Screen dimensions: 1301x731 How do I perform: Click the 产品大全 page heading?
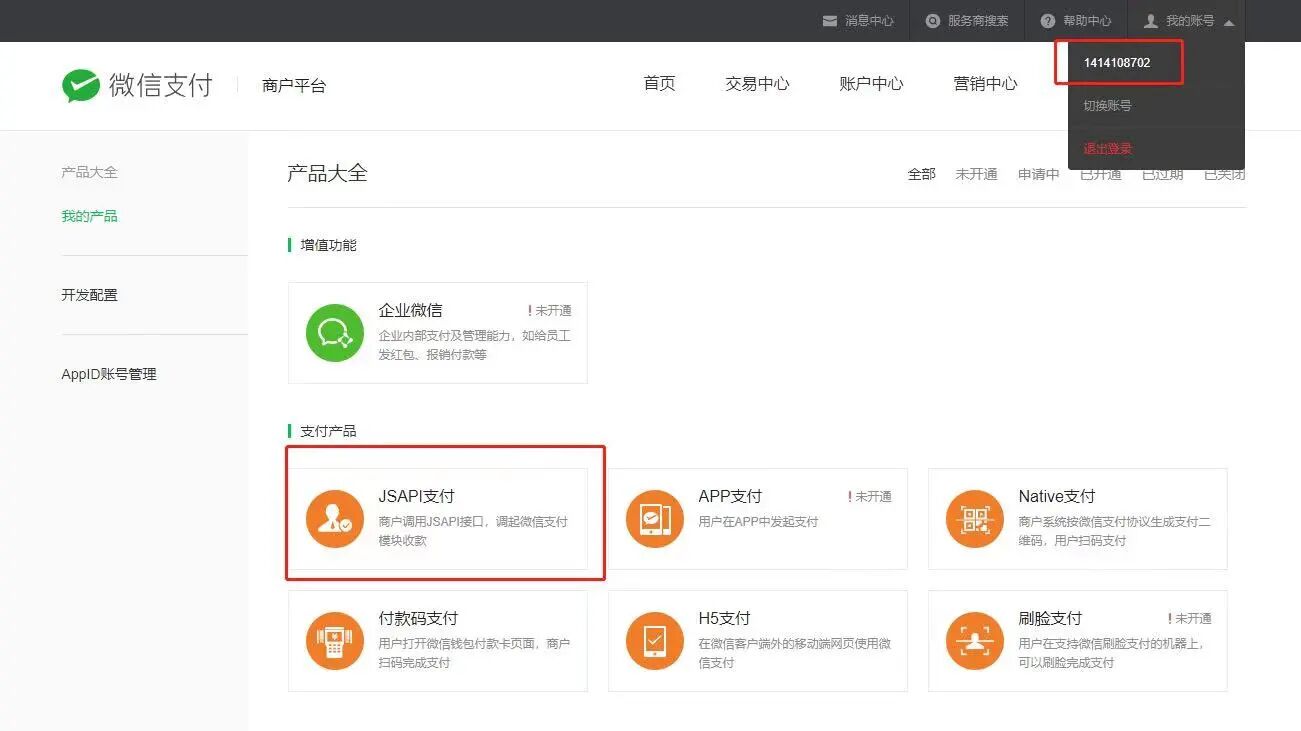pos(327,173)
